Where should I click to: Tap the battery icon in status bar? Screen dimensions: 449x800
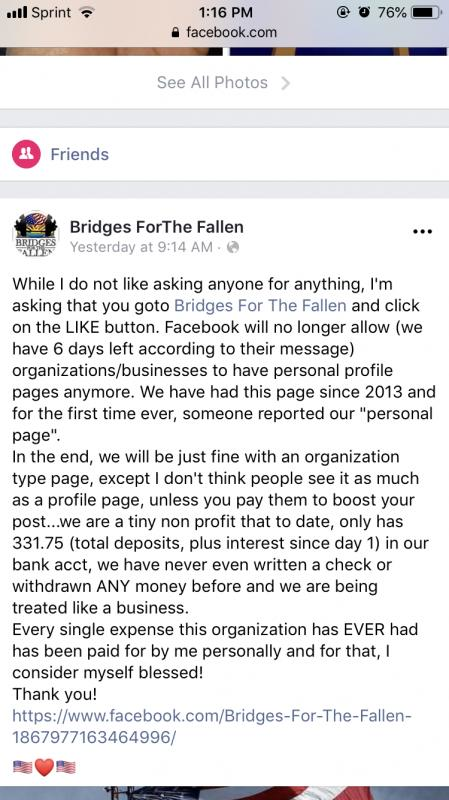point(426,12)
